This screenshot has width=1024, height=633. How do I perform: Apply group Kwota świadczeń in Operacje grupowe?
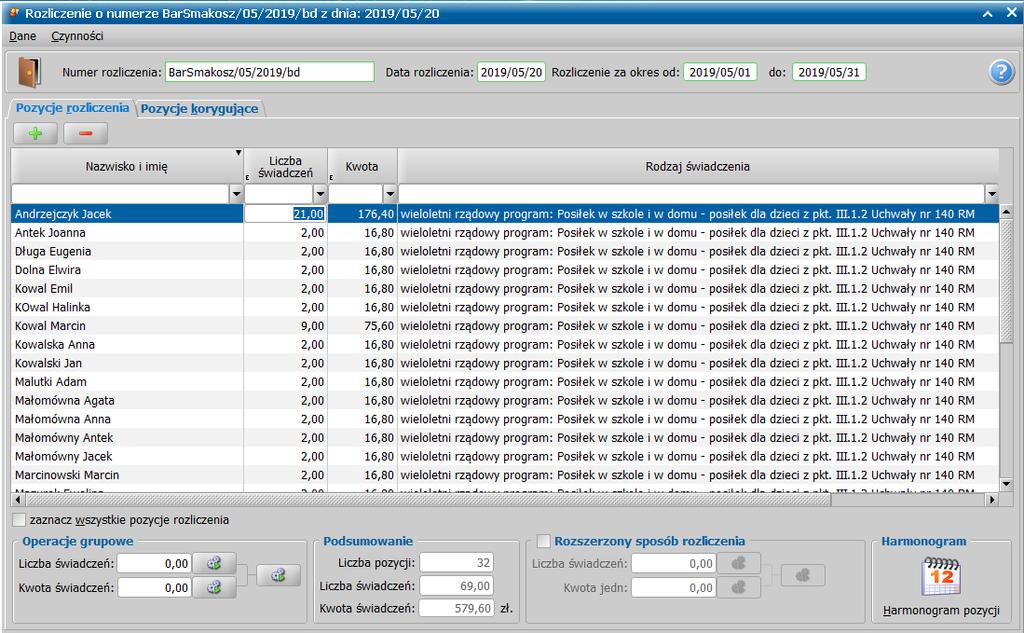point(214,587)
